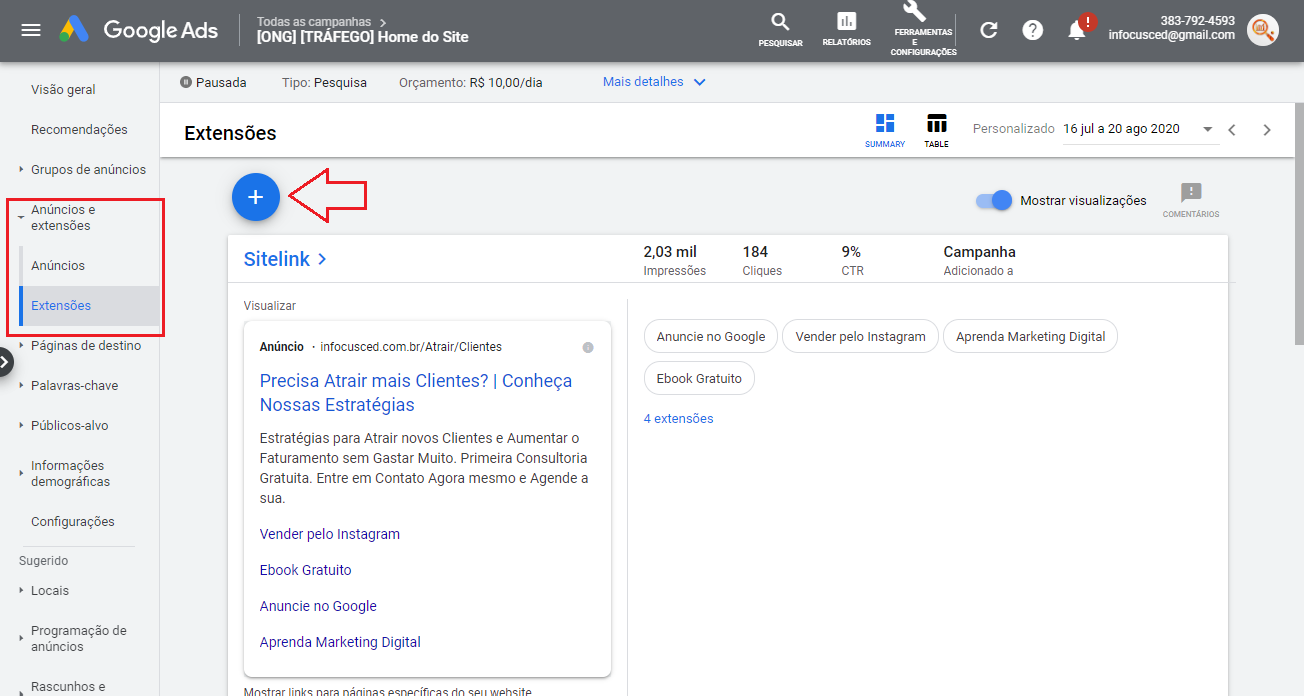
Task: Open the Sitelink extension heading
Action: coord(285,259)
